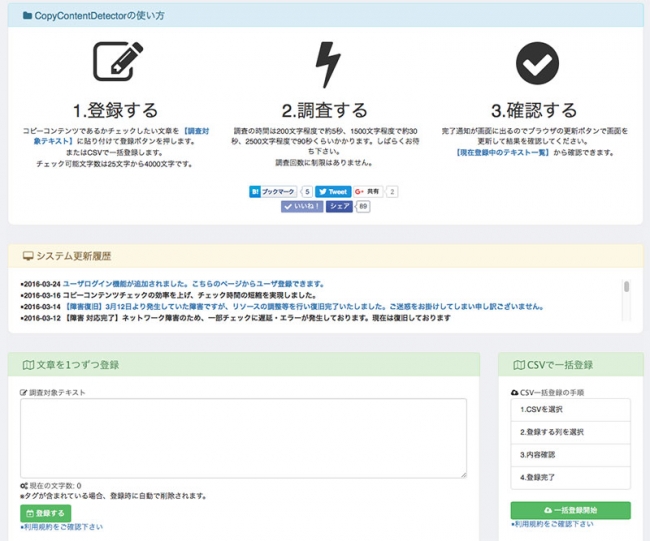Open the 【現在登録中のテキスト一覧】 link

click(502, 153)
